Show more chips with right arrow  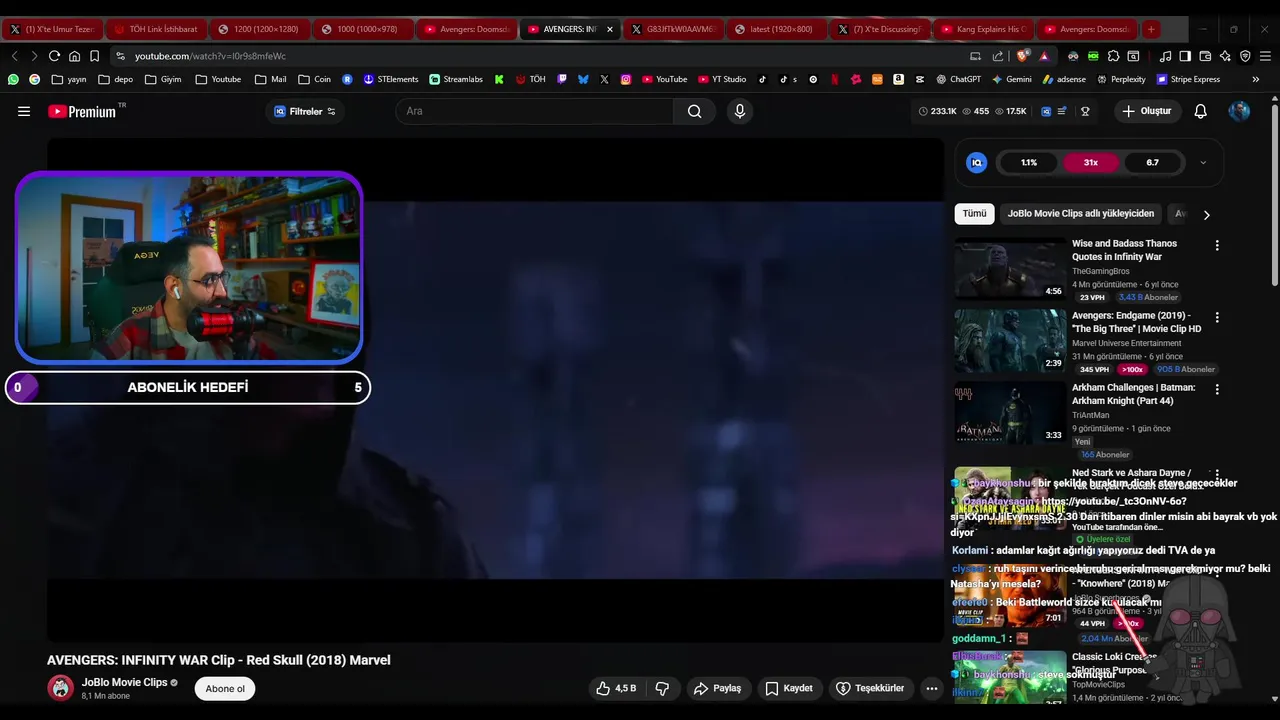pos(1206,214)
